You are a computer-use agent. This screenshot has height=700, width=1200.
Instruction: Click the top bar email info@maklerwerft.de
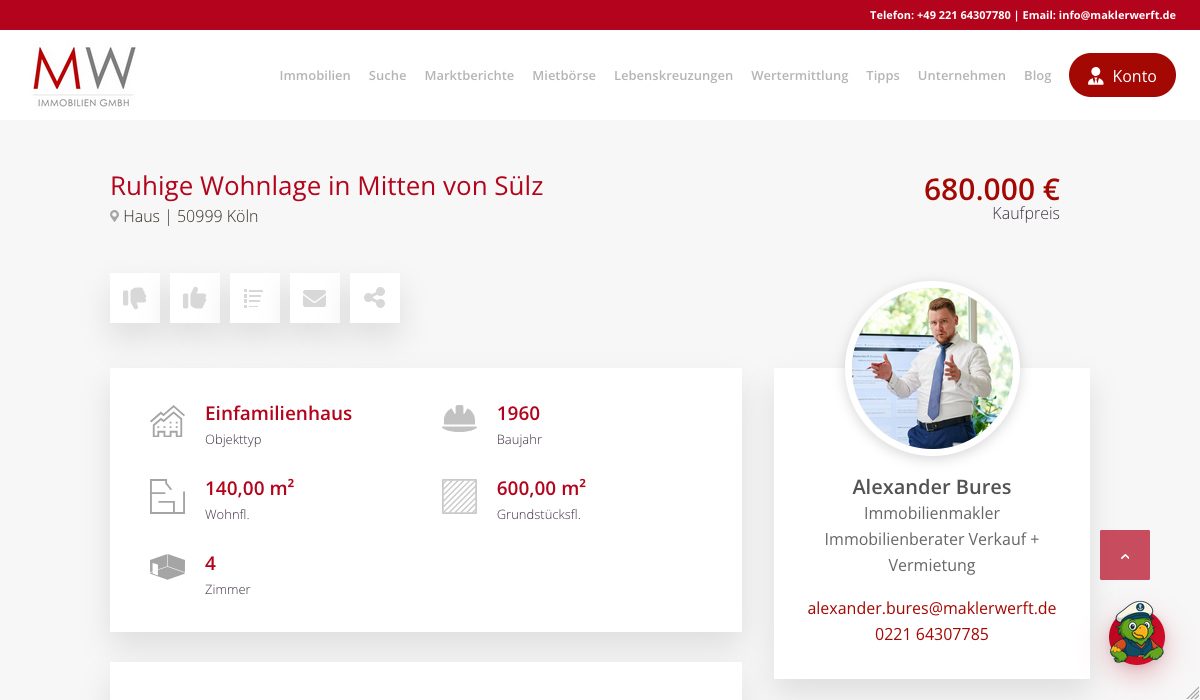pos(1117,15)
